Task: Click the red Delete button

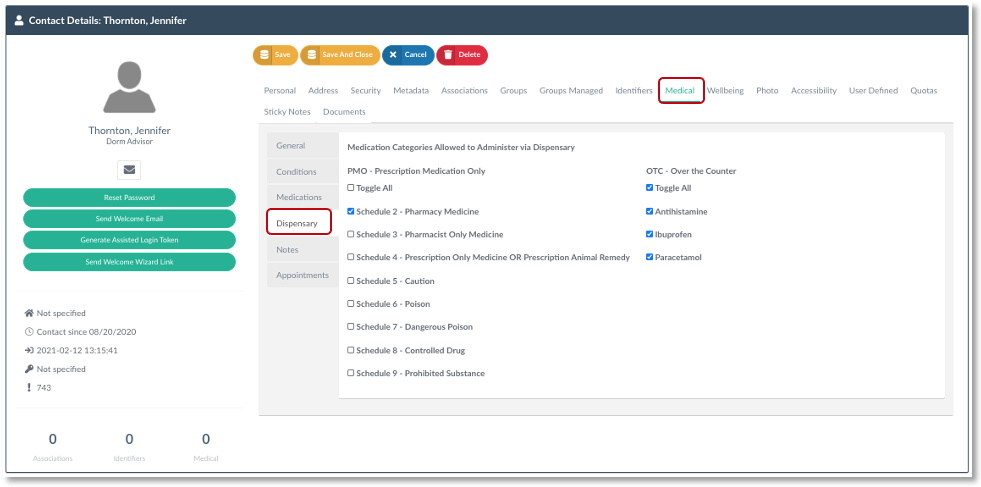Action: (462, 55)
